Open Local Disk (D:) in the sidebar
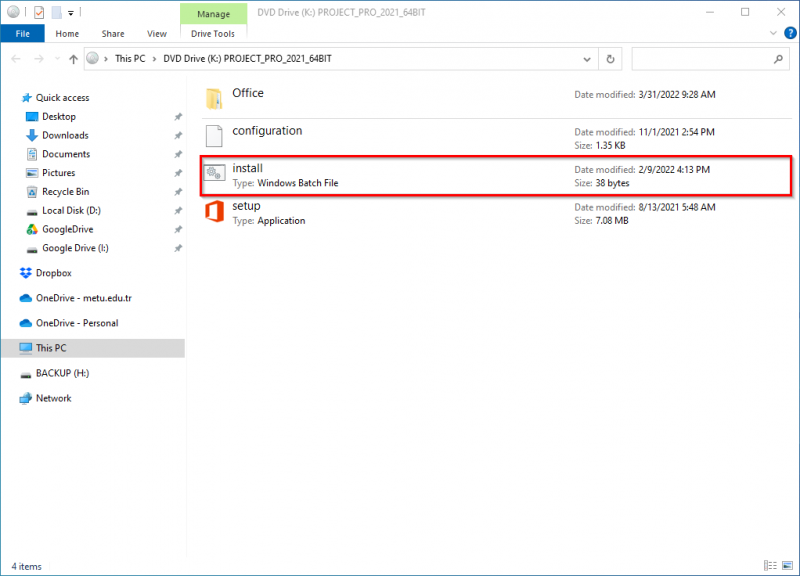 coord(71,211)
